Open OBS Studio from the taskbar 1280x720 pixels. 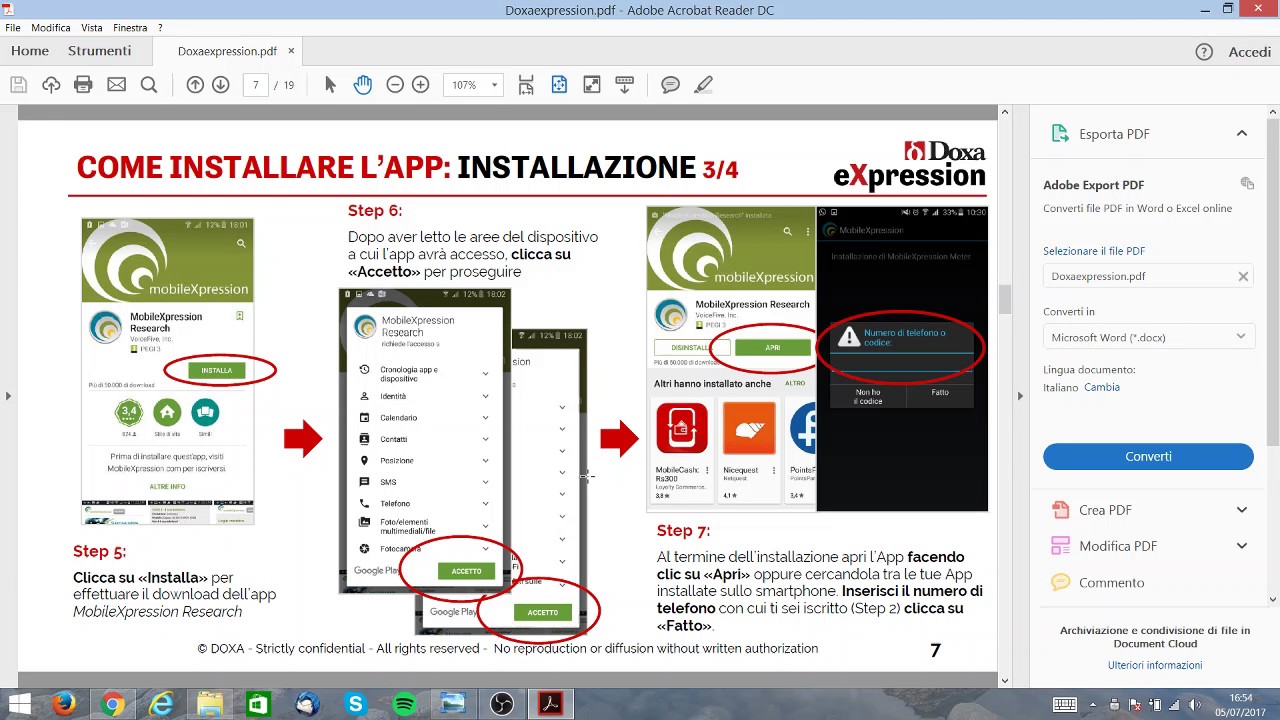(x=501, y=704)
